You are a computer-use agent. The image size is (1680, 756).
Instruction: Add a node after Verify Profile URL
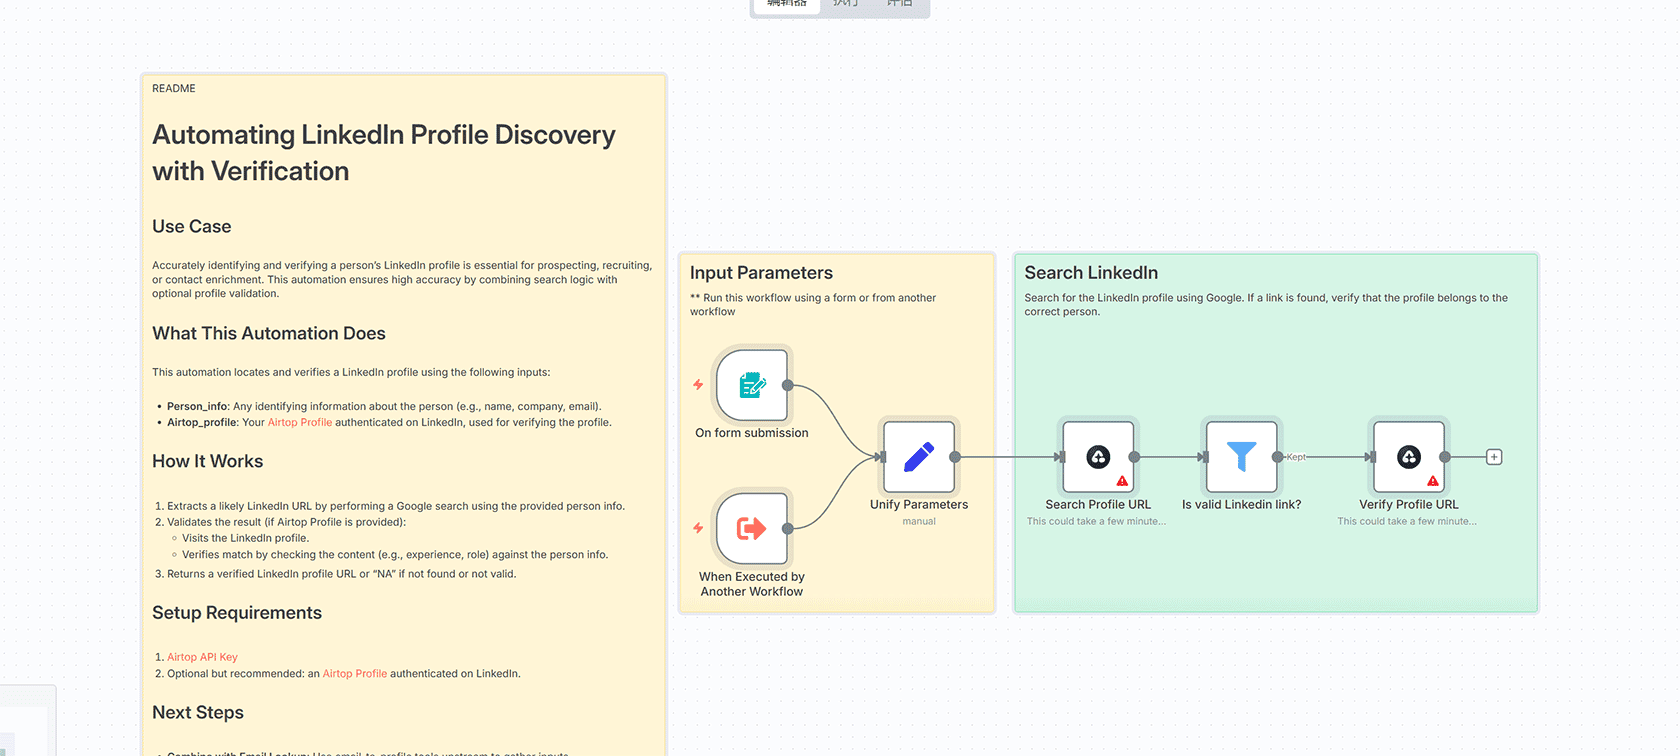point(1494,457)
